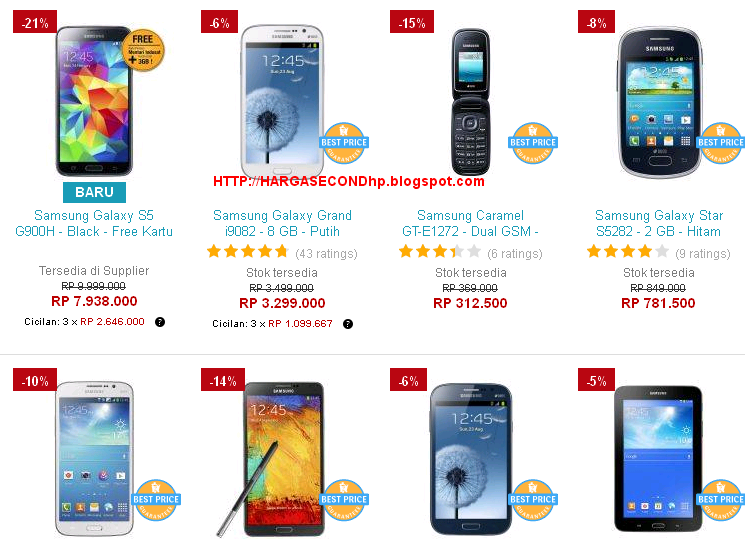
Task: Click the -15% discount badge on Caramel phone
Action: [412, 22]
